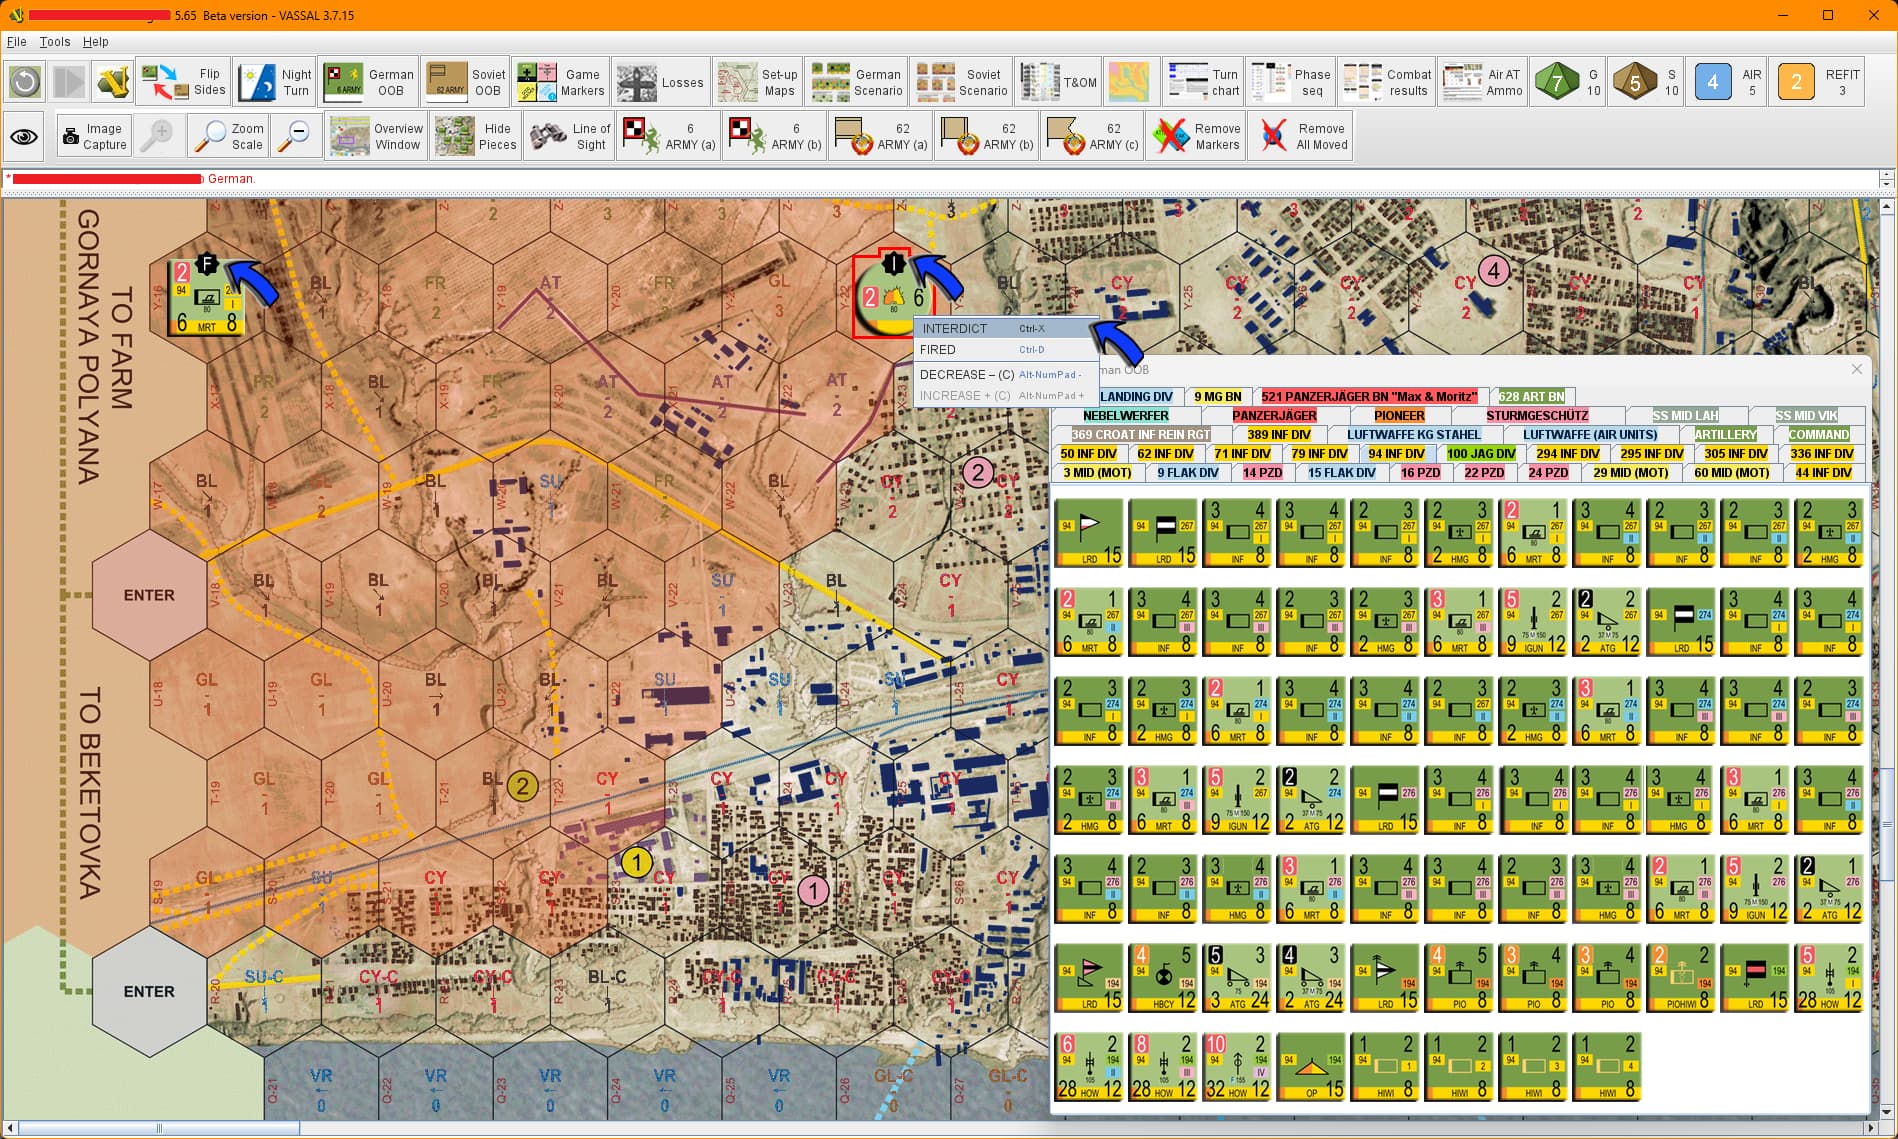
Task: Roll the green G 10 die
Action: click(x=1568, y=82)
